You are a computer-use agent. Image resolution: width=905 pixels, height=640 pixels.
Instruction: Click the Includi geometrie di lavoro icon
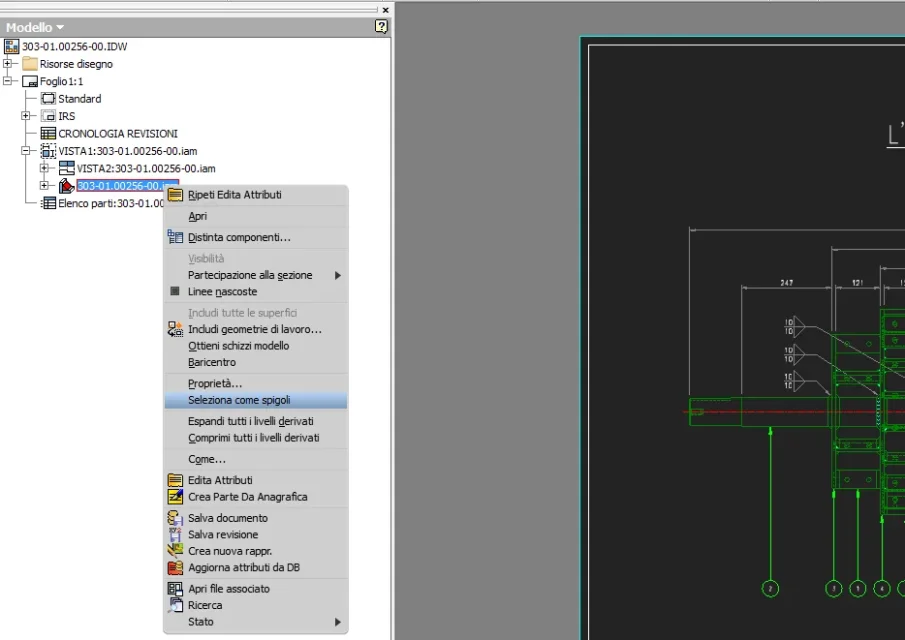pyautogui.click(x=175, y=329)
